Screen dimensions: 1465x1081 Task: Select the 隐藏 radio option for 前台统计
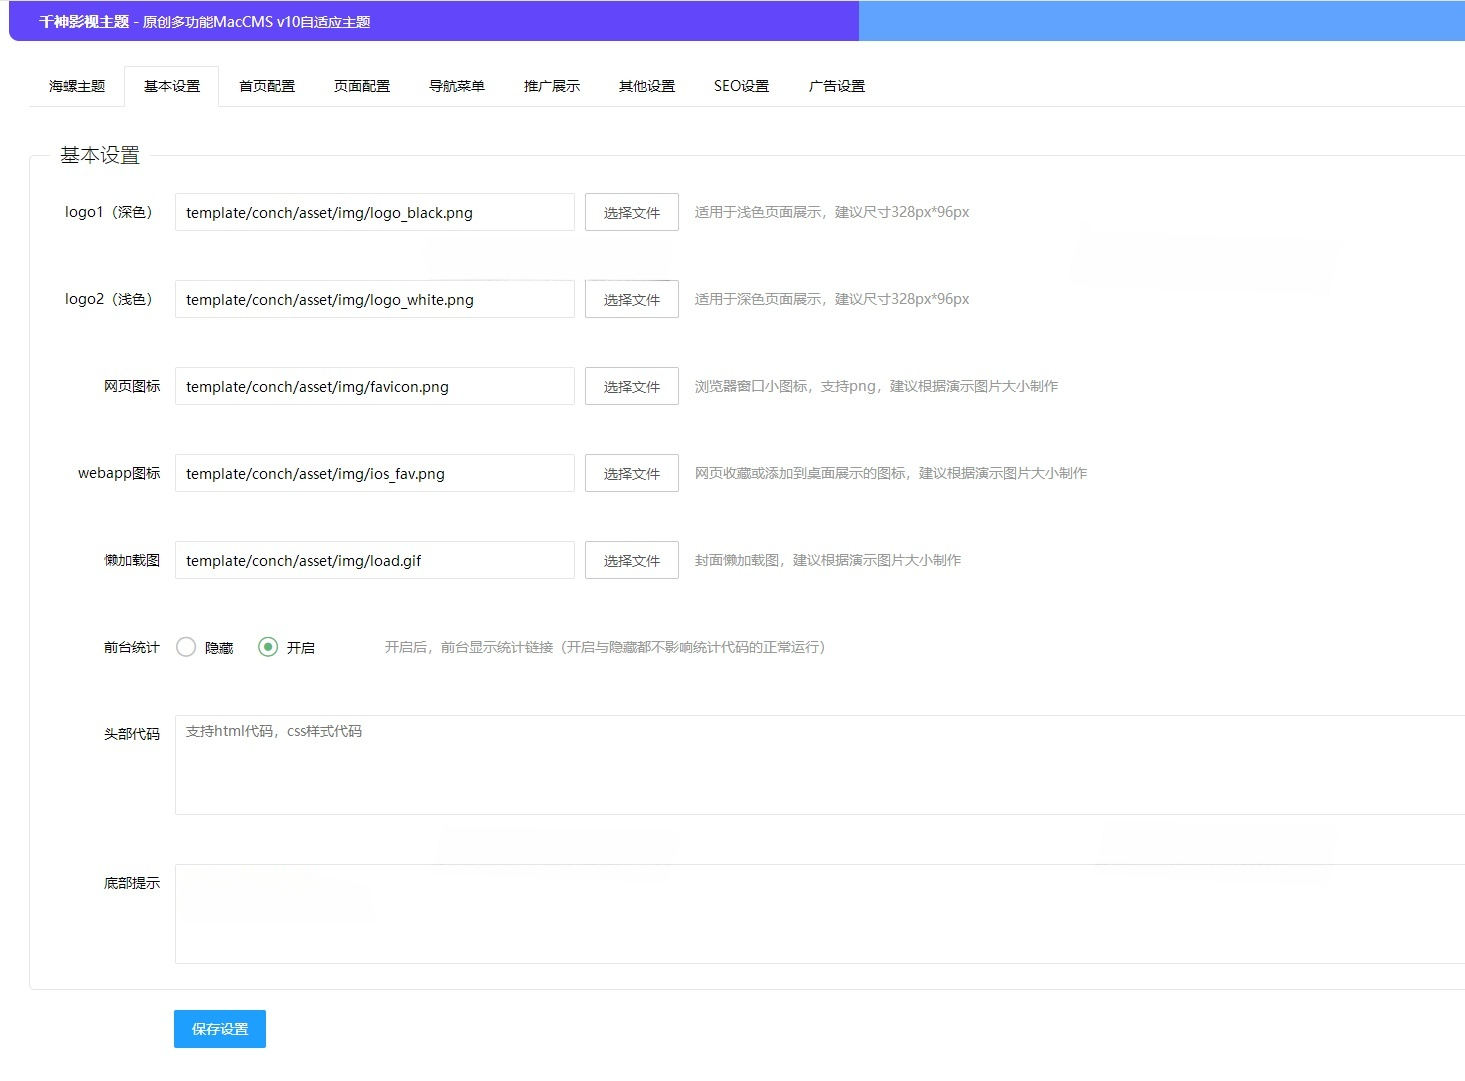tap(186, 647)
